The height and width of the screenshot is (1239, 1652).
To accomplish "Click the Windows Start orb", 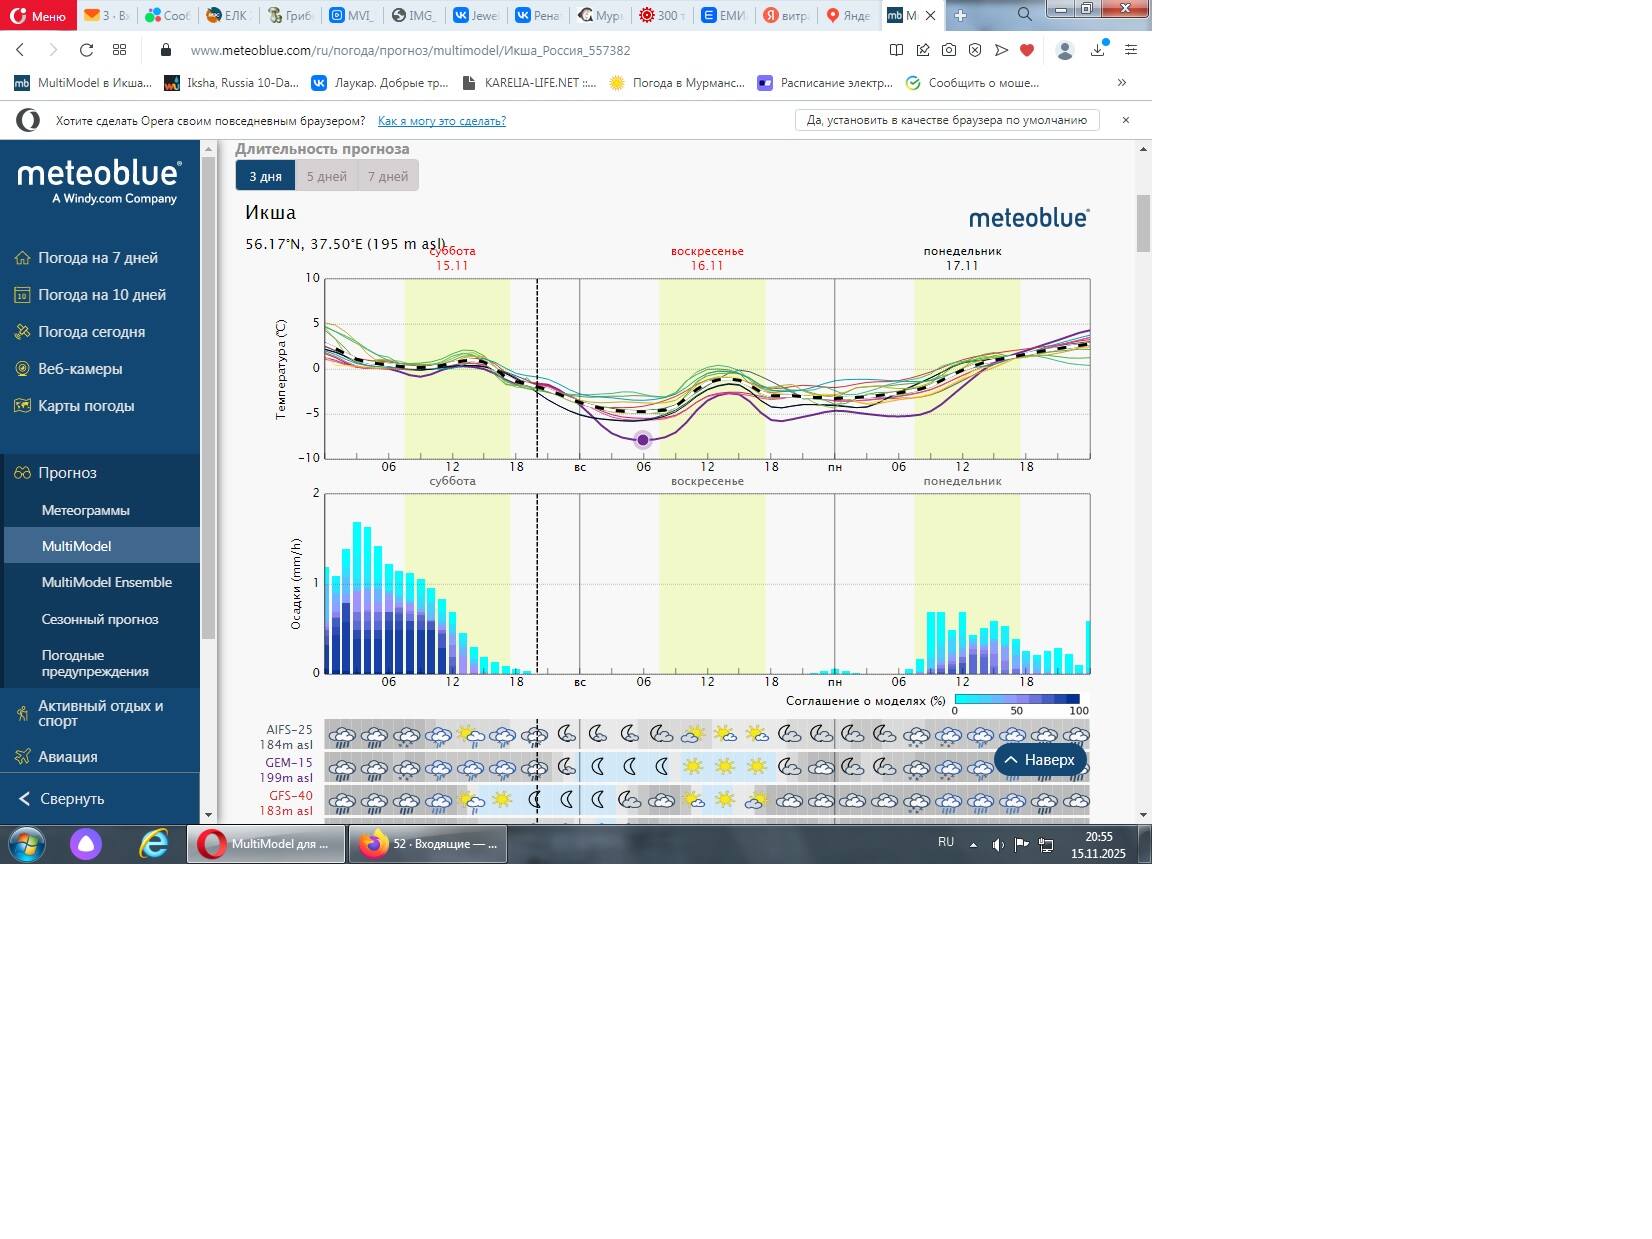I will (x=27, y=844).
